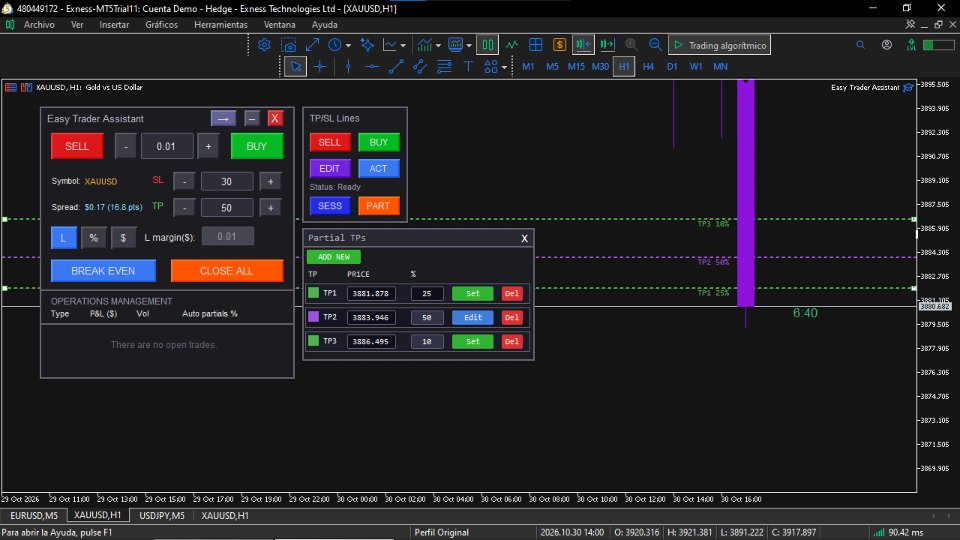The height and width of the screenshot is (540, 960).
Task: Select $ risk sizing mode
Action: 123,238
